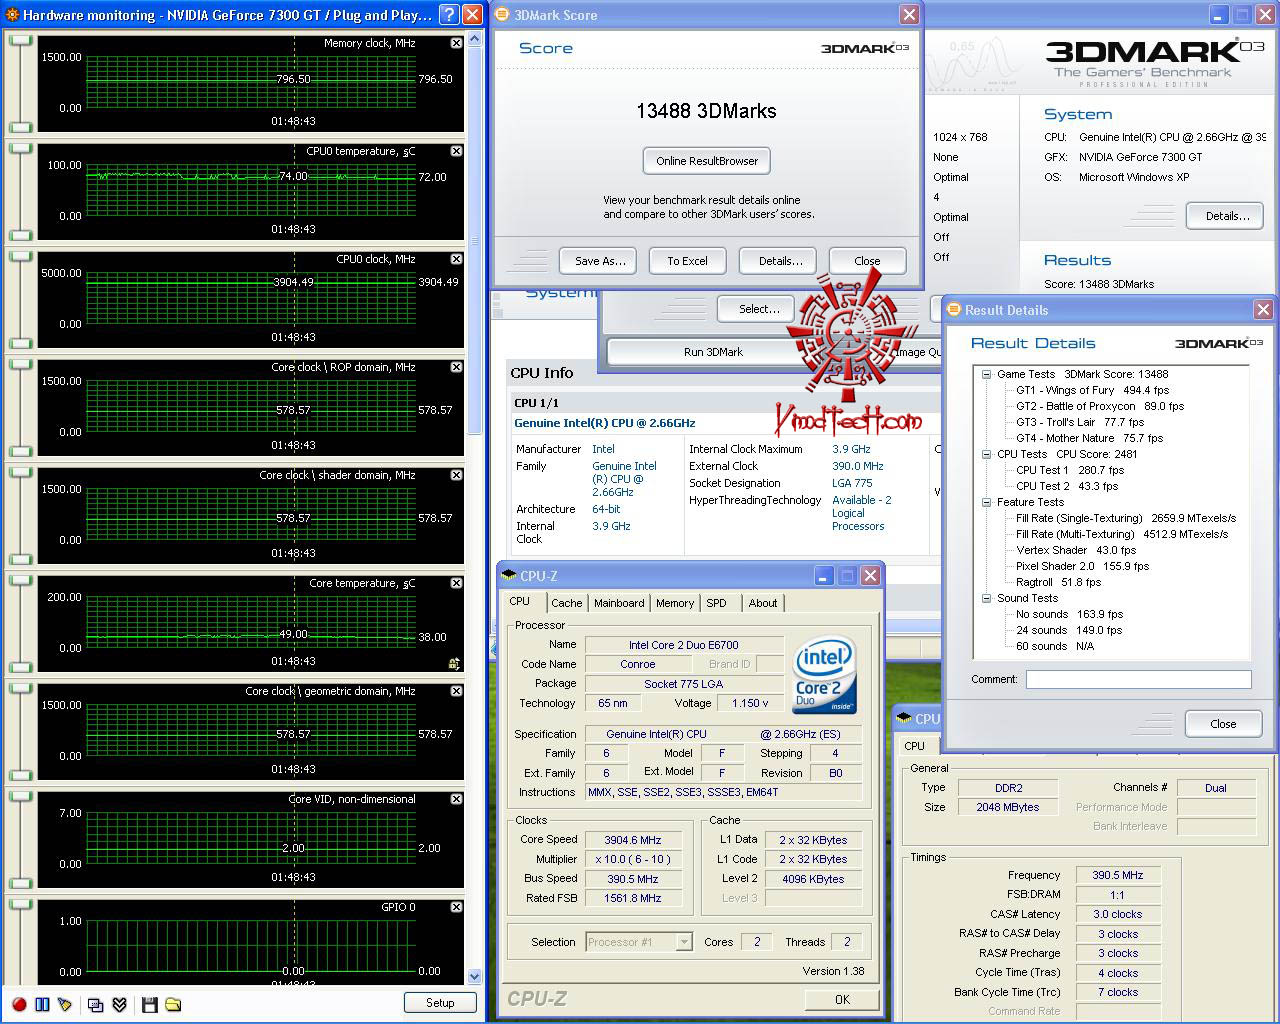This screenshot has height=1024, width=1280.
Task: Collapse the Feature Tests tree node
Action: click(986, 502)
